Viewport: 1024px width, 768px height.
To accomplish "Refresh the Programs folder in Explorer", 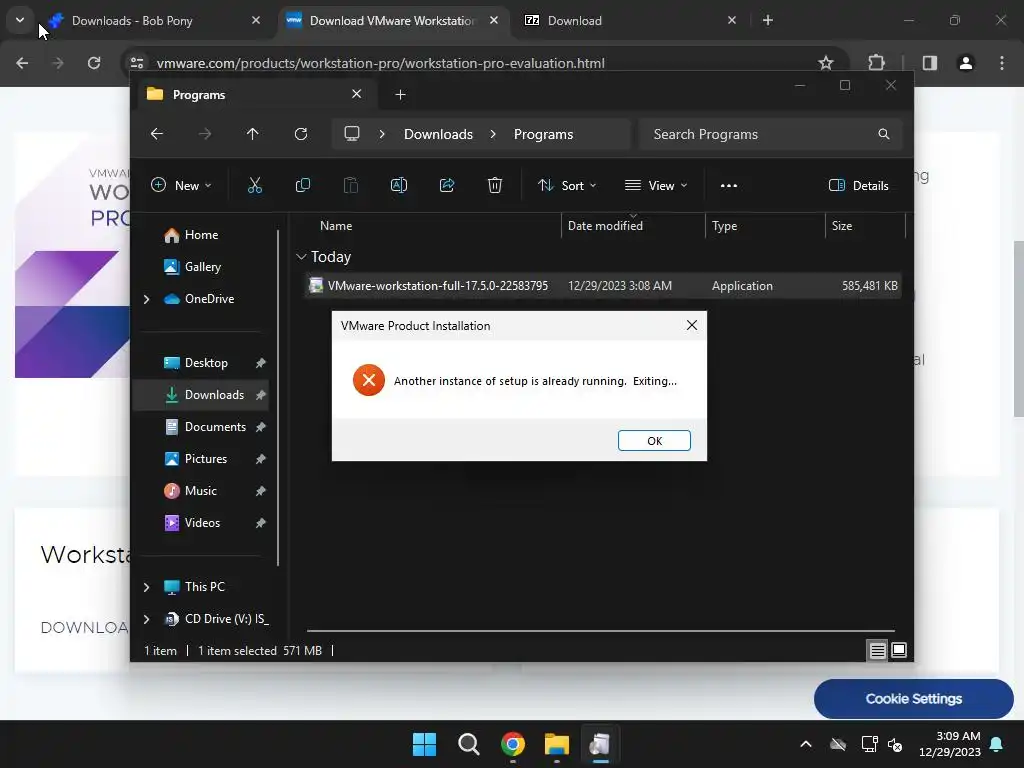I will 300,134.
